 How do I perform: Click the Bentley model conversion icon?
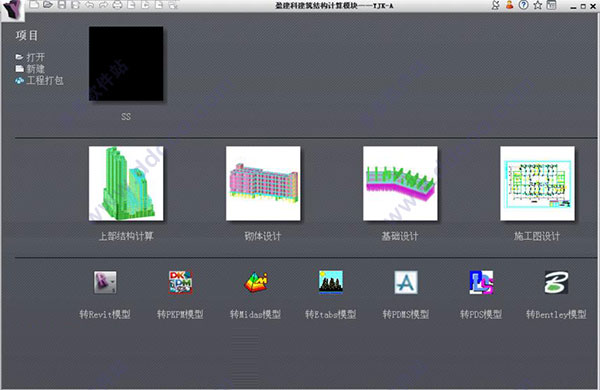tap(556, 282)
